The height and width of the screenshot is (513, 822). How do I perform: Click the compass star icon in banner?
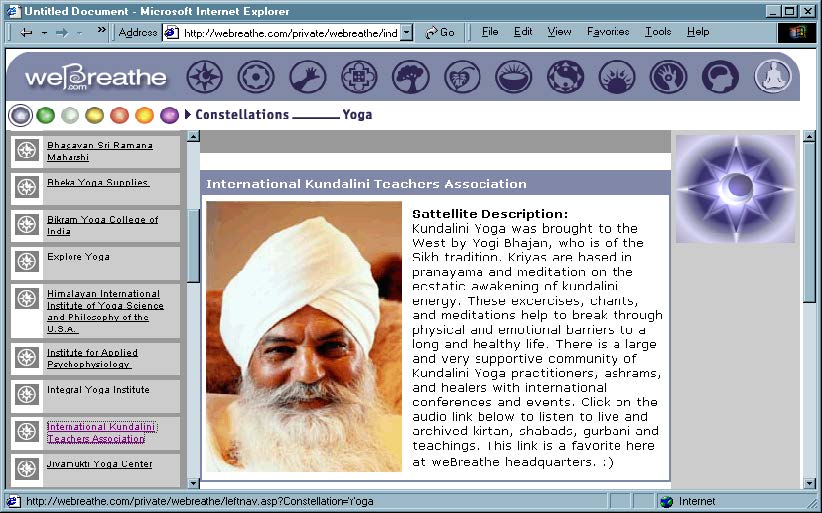click(x=204, y=76)
